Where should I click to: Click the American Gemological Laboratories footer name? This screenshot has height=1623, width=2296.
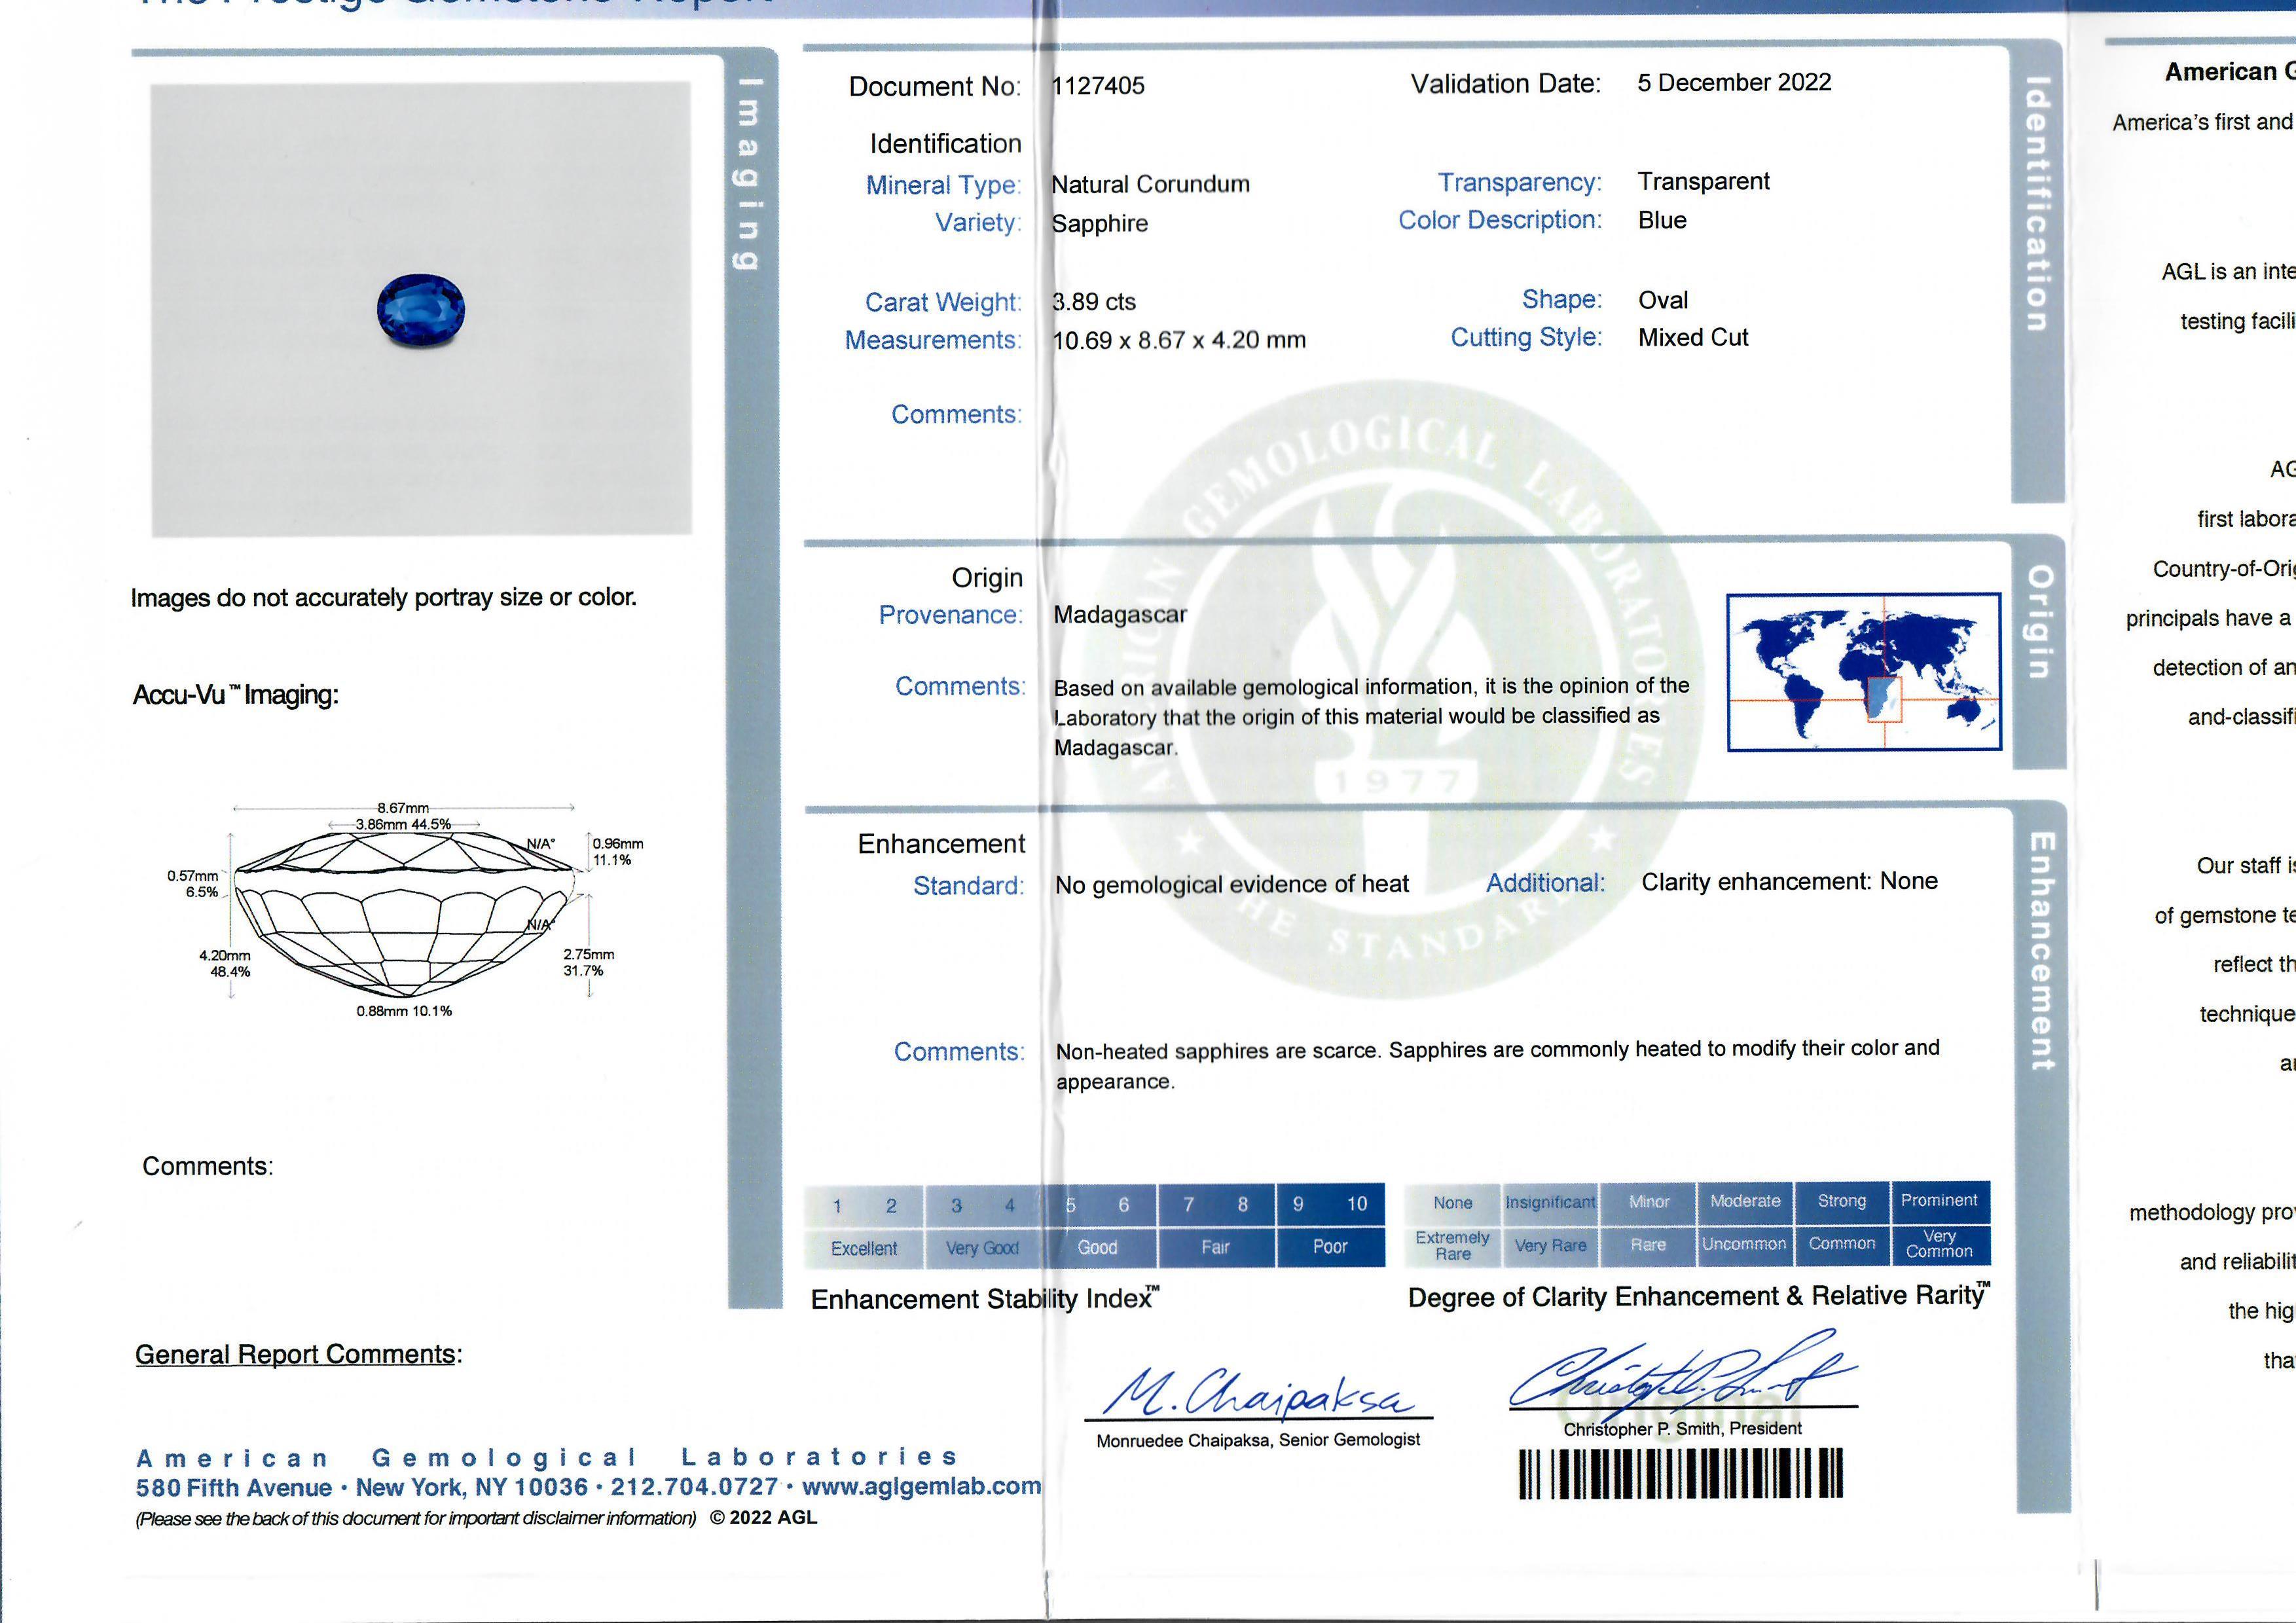tap(547, 1458)
